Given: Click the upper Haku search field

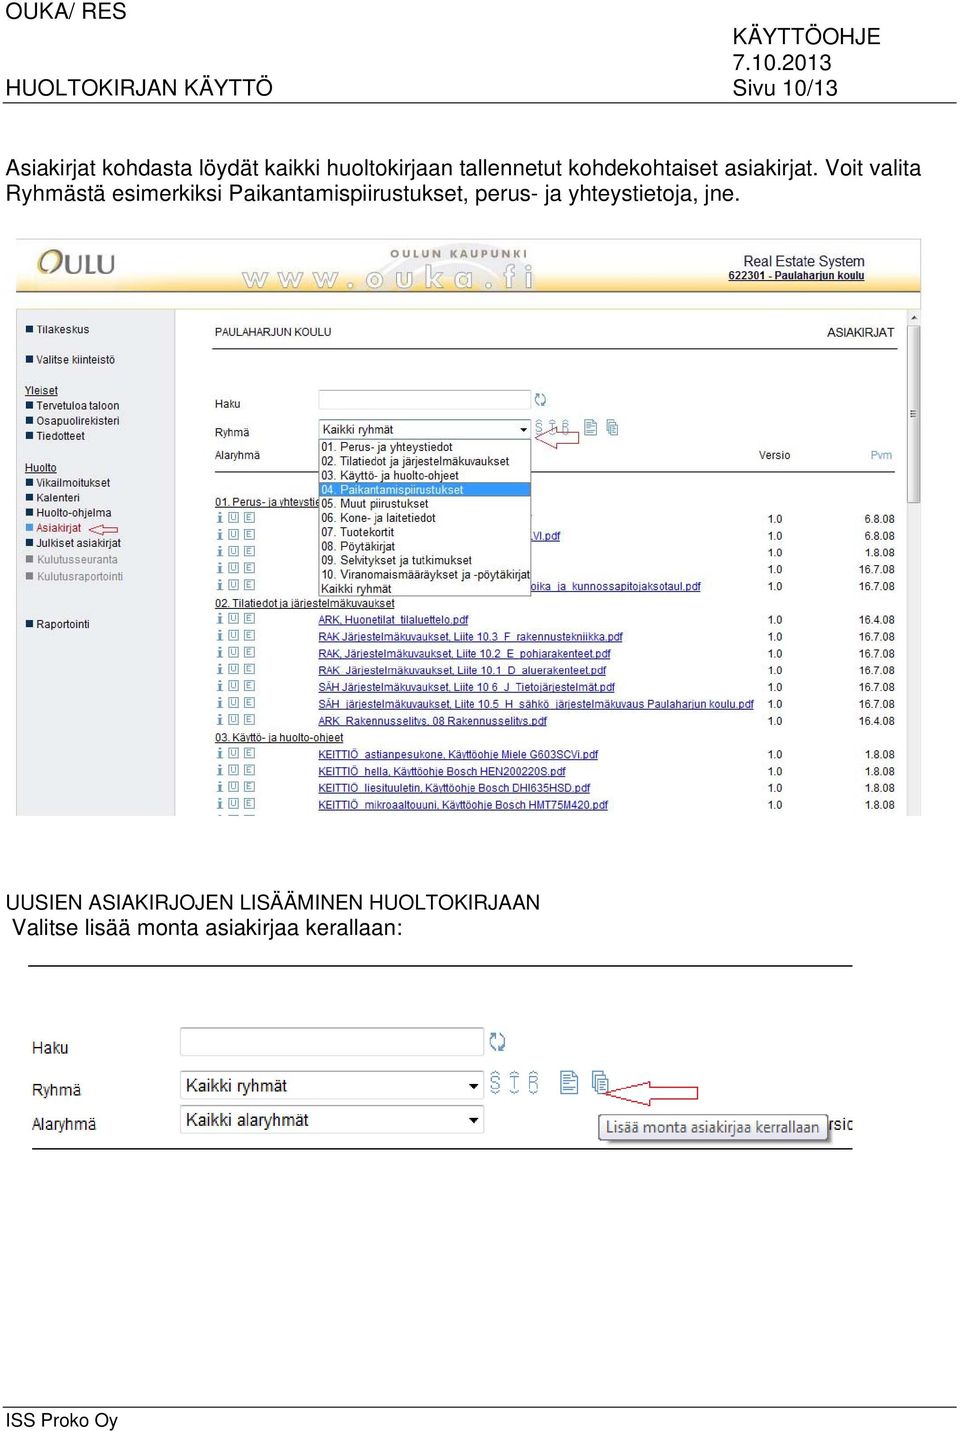Looking at the screenshot, I should pos(424,400).
